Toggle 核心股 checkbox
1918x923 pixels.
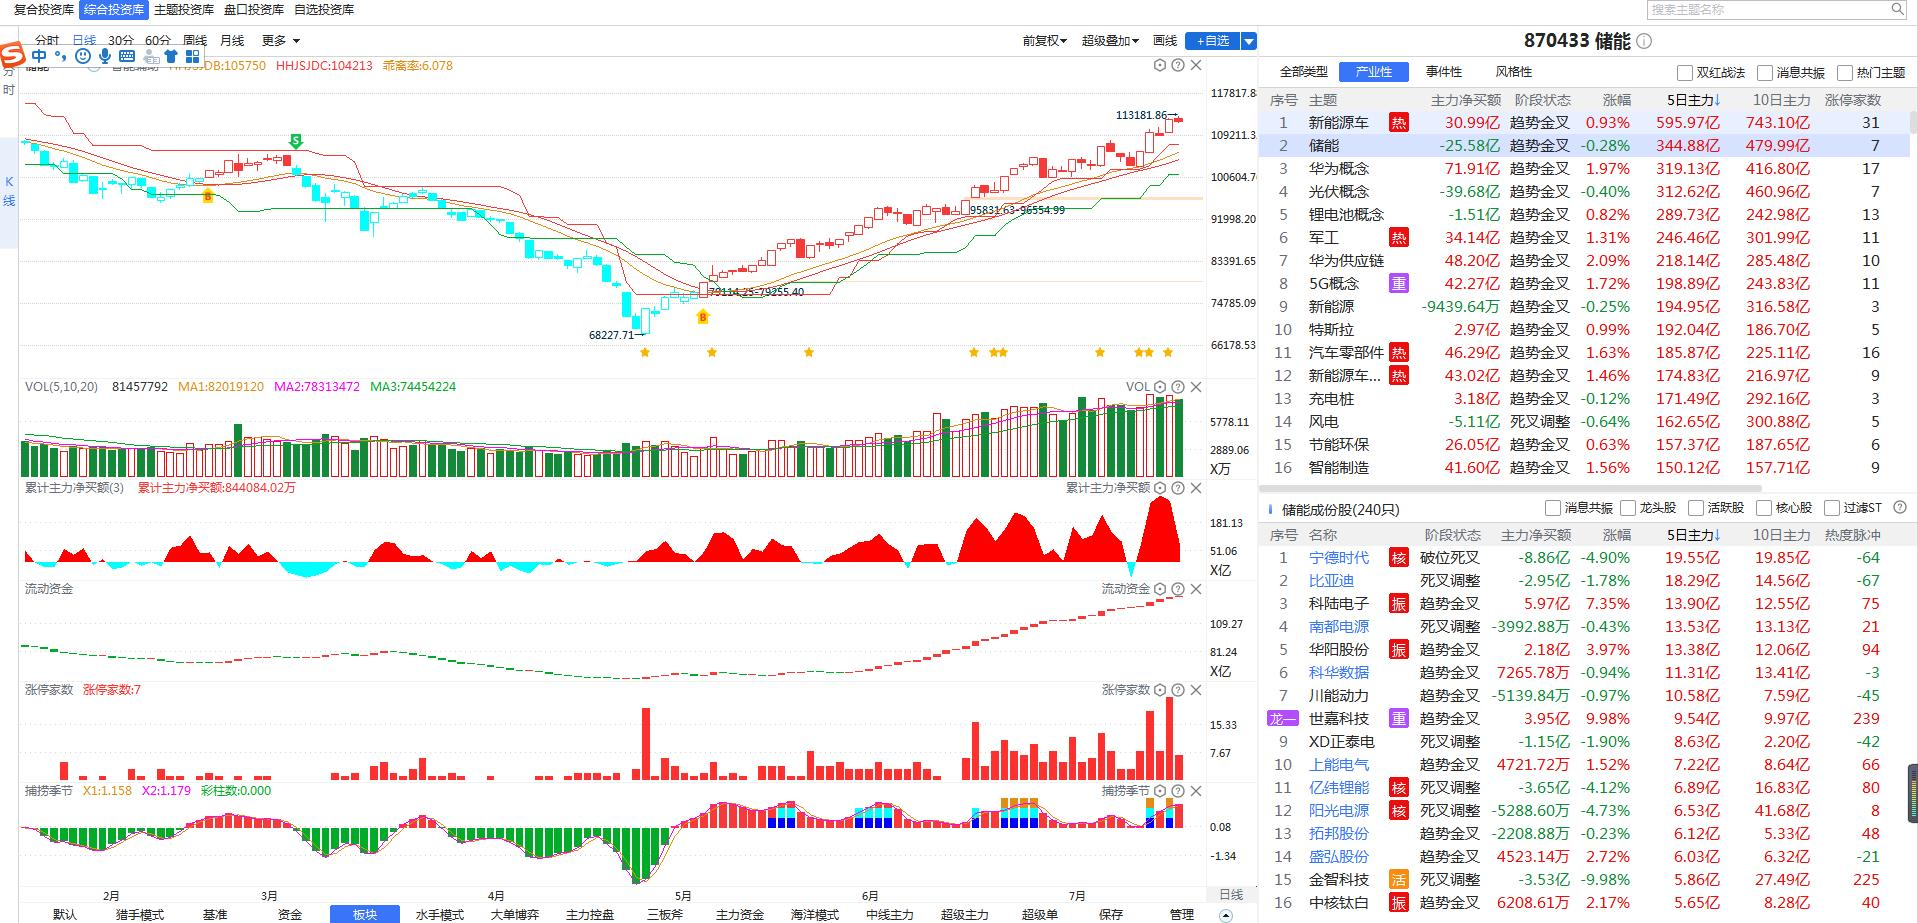pyautogui.click(x=1764, y=508)
